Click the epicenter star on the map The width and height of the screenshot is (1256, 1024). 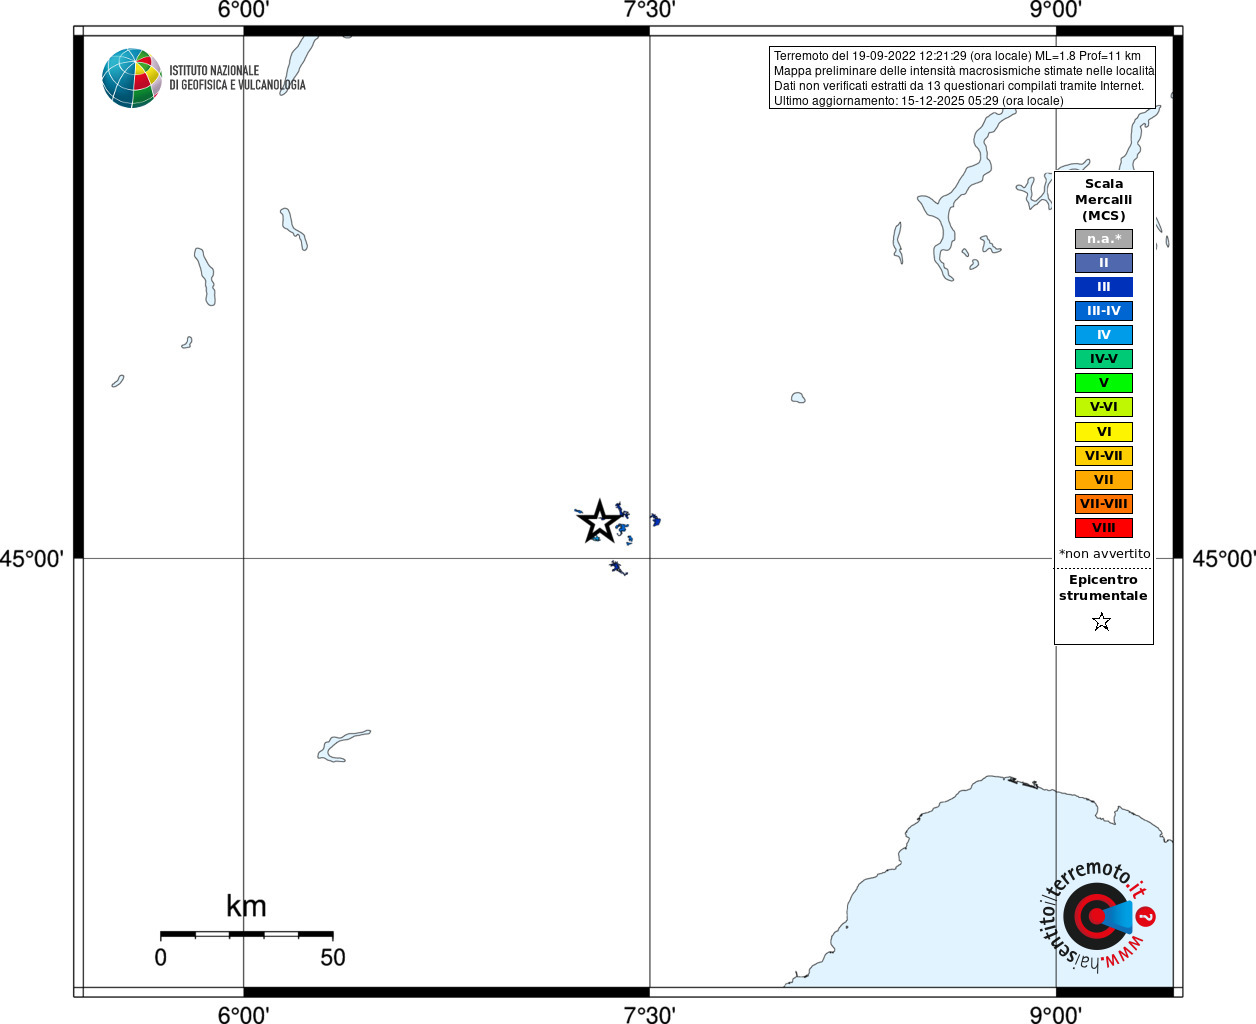click(x=600, y=521)
